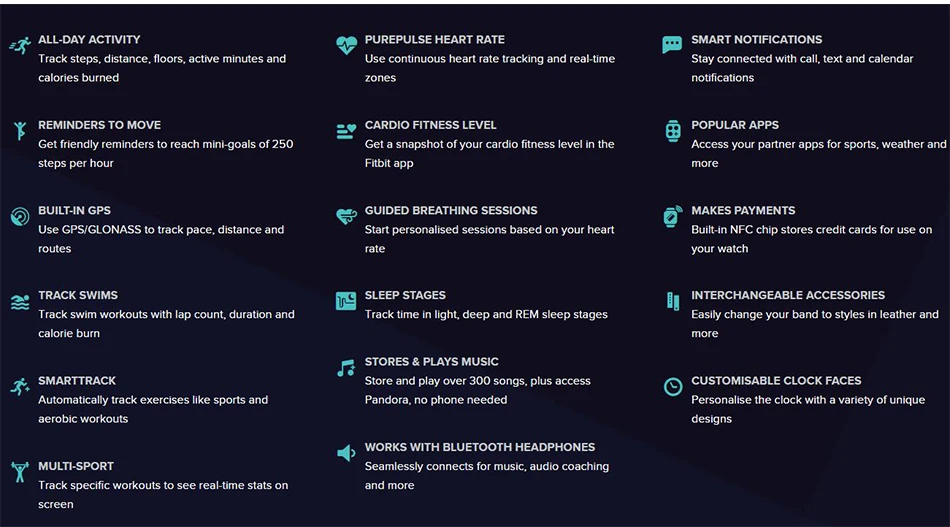Click the Reminders to Move stretching figure icon
The width and height of the screenshot is (950, 527).
pyautogui.click(x=20, y=130)
